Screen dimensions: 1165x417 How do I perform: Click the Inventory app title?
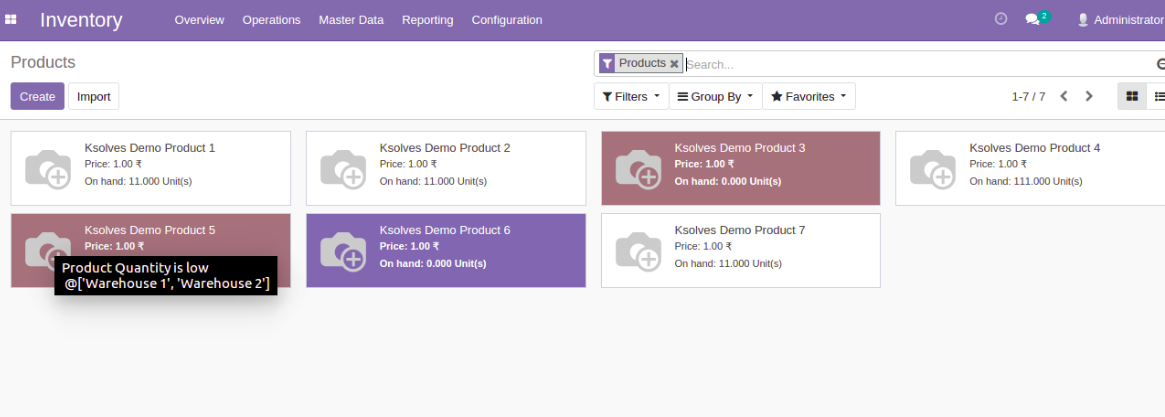(81, 20)
